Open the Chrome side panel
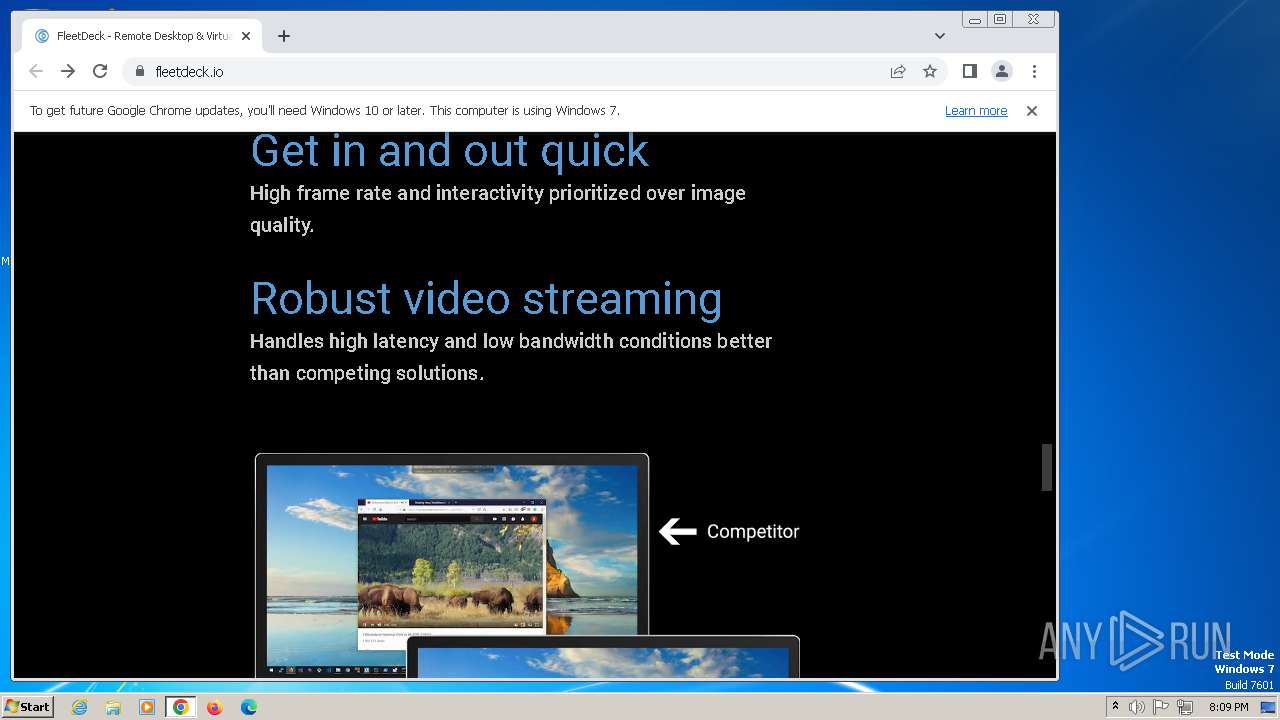 (x=969, y=71)
